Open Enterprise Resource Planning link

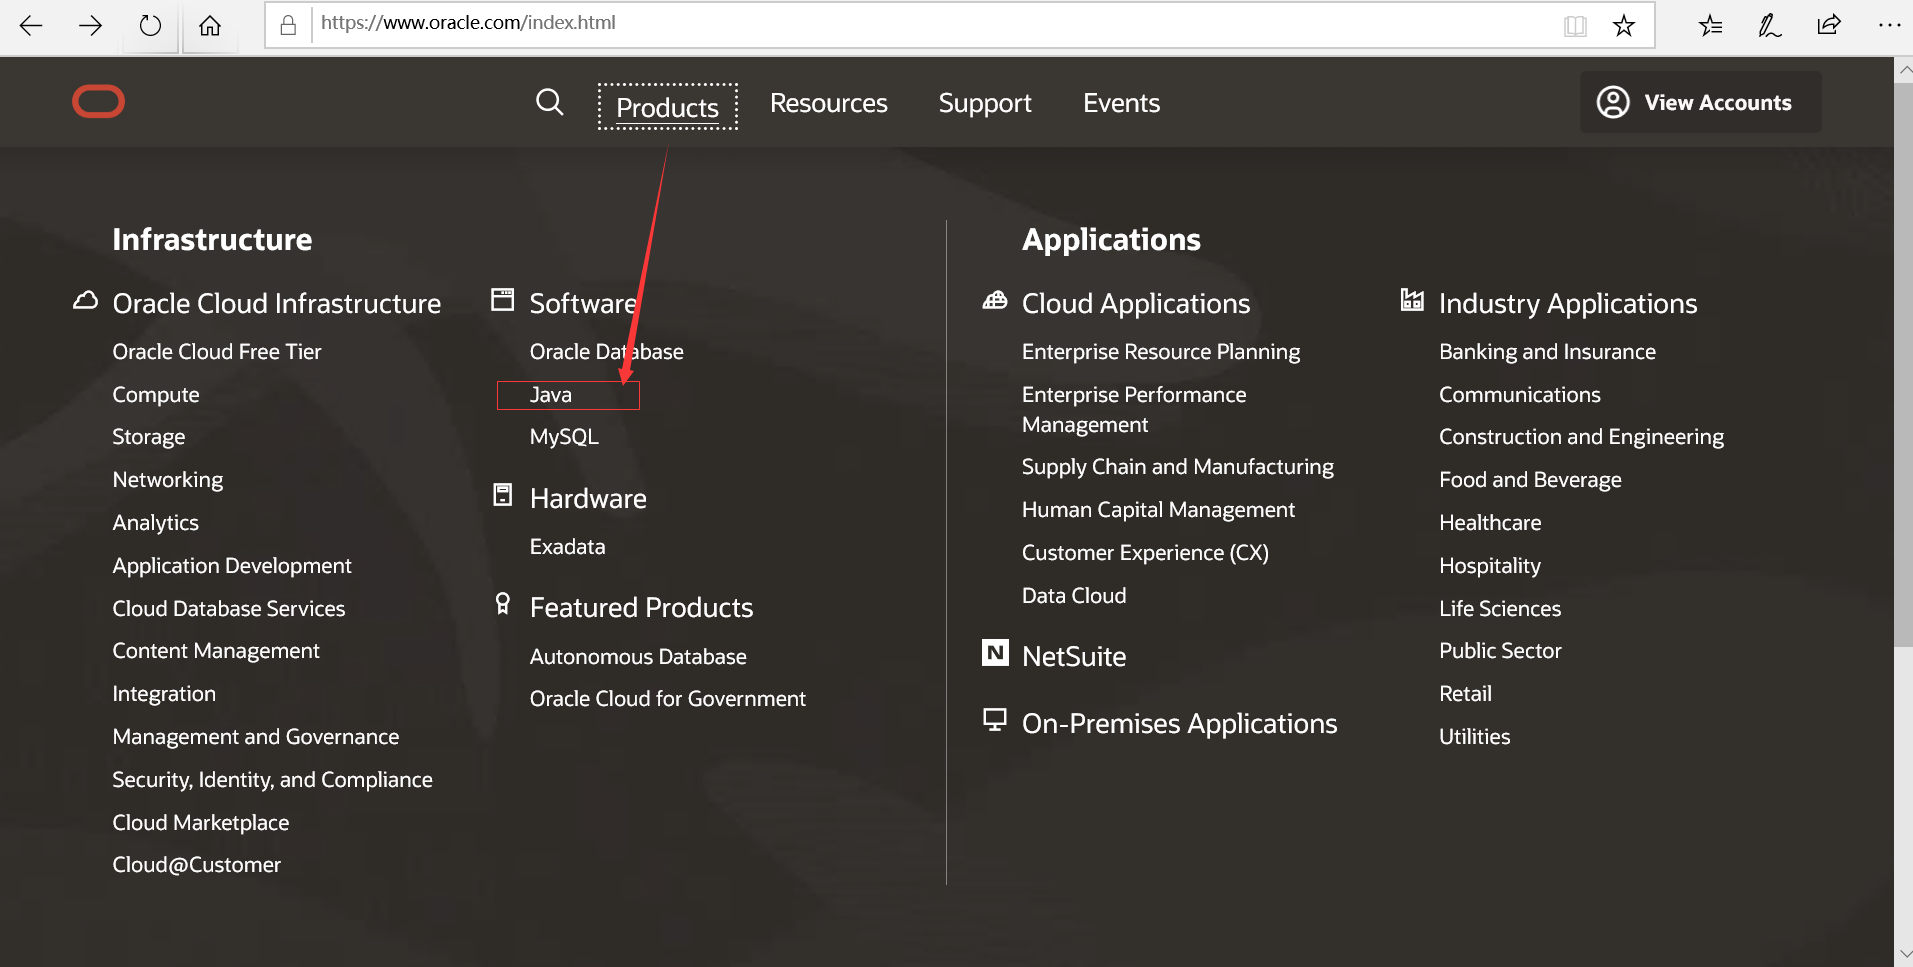(x=1161, y=352)
